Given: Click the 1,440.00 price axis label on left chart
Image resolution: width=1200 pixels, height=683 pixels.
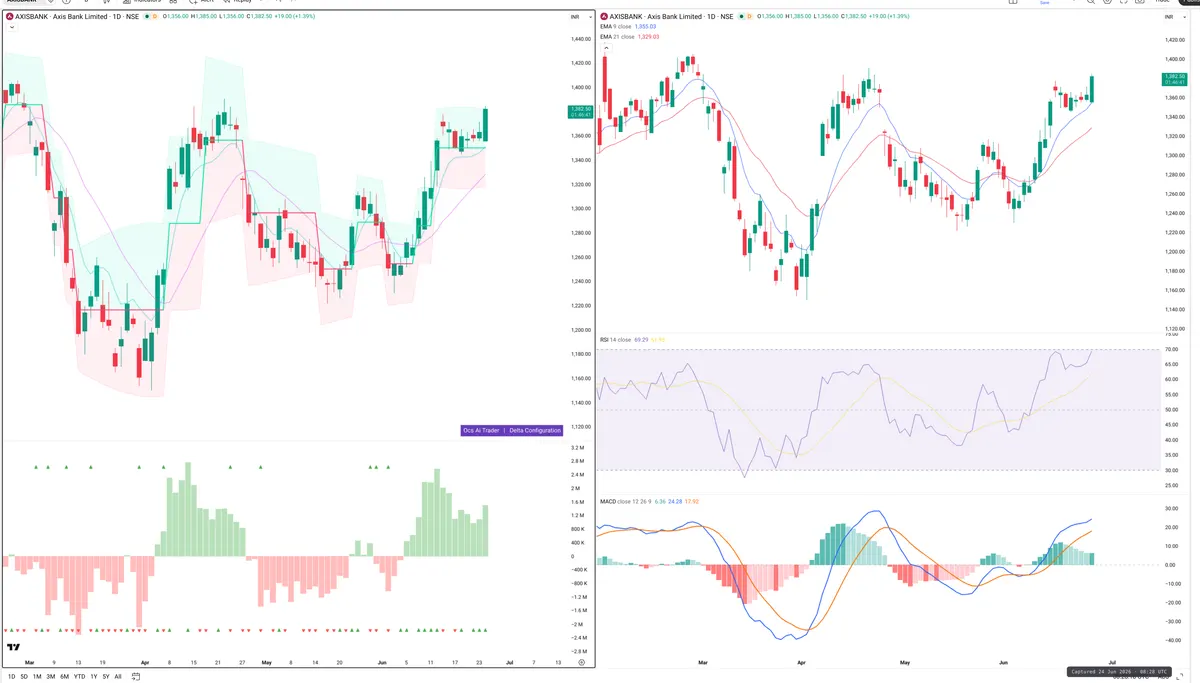Looking at the screenshot, I should click(581, 38).
